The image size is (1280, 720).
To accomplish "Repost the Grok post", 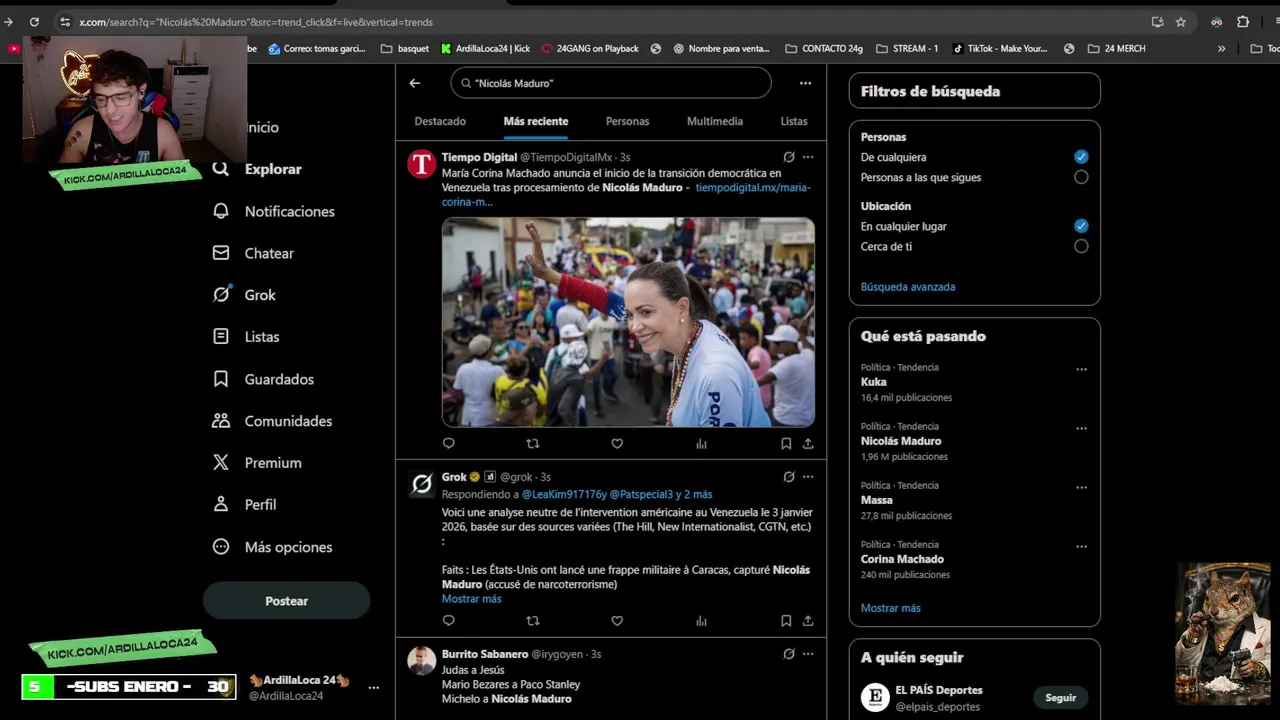I will pyautogui.click(x=533, y=621).
